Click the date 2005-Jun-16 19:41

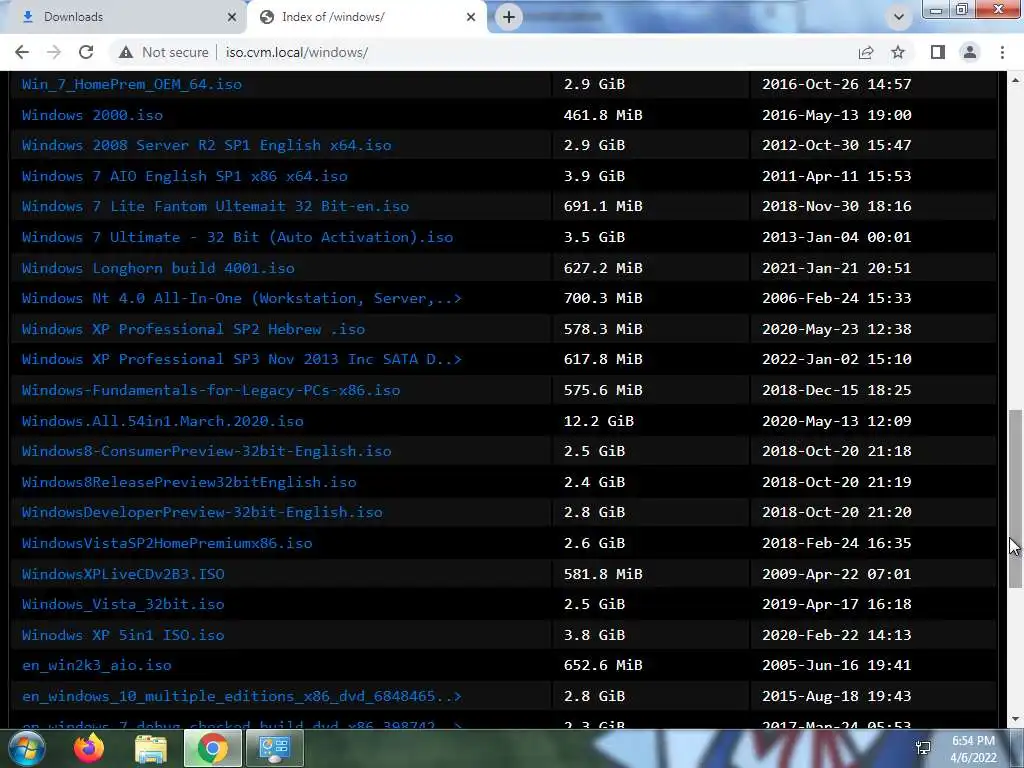(837, 665)
